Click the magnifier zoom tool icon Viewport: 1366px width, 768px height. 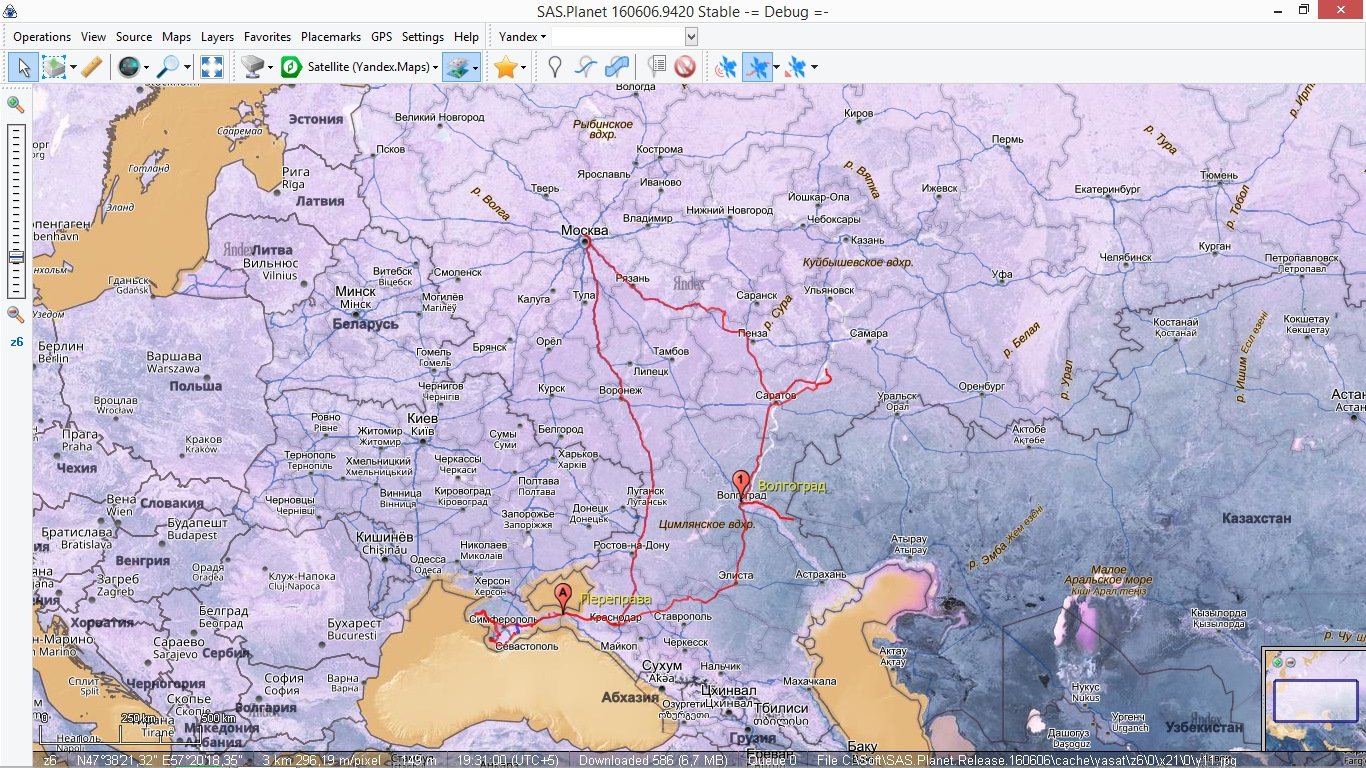point(168,67)
